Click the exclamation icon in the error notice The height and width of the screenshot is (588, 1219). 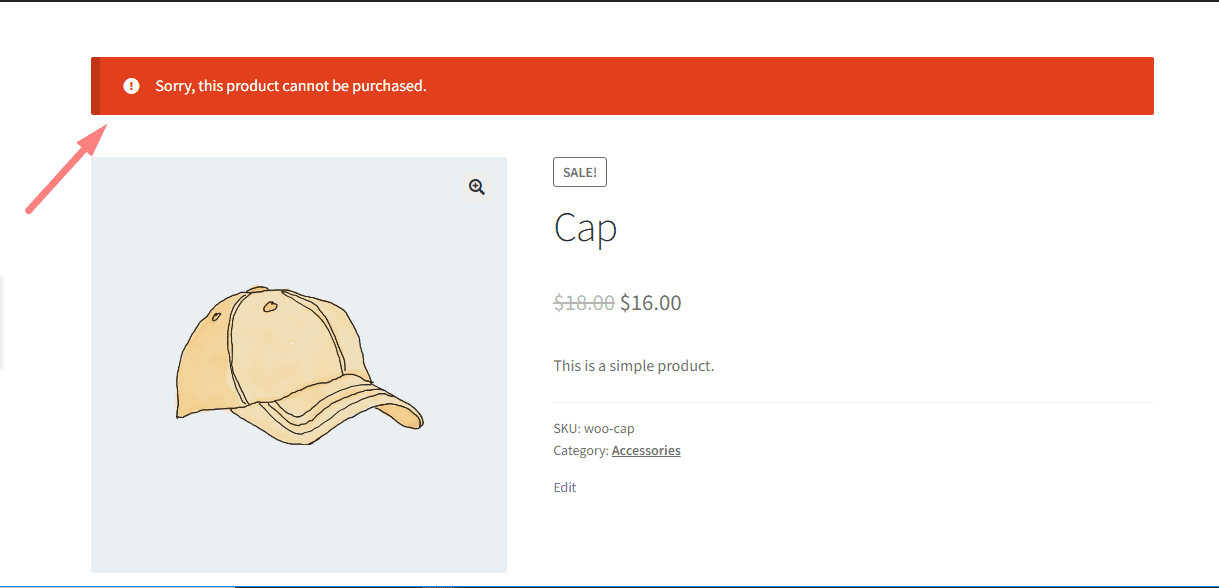[131, 86]
